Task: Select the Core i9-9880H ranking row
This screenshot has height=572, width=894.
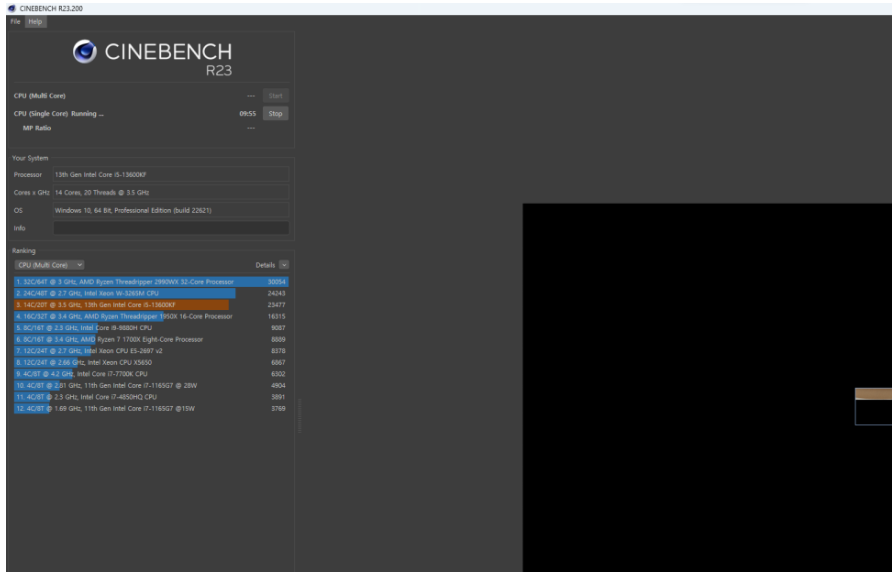Action: (x=151, y=328)
